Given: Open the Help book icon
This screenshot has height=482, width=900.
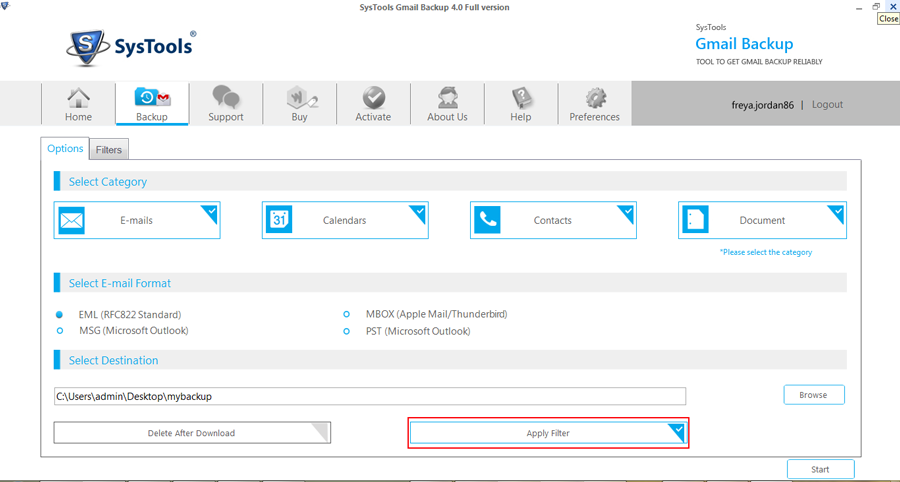Looking at the screenshot, I should point(521,104).
